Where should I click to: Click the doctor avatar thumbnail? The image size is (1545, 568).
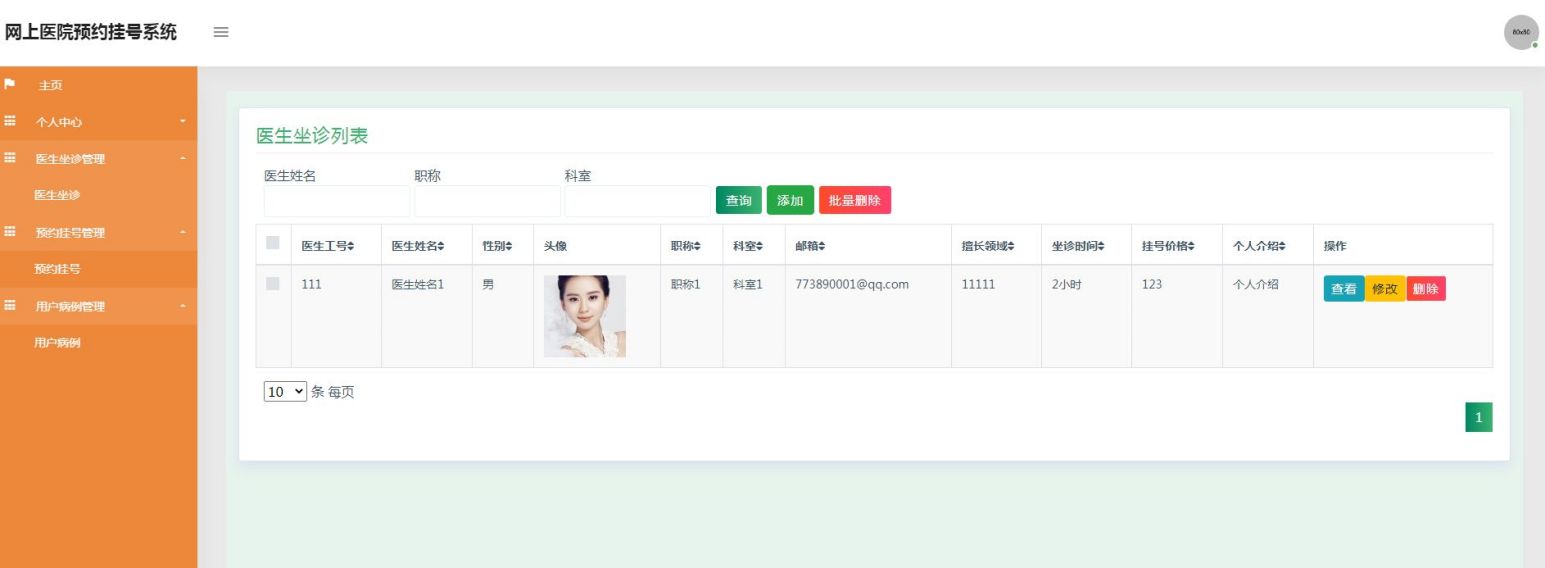tap(585, 316)
